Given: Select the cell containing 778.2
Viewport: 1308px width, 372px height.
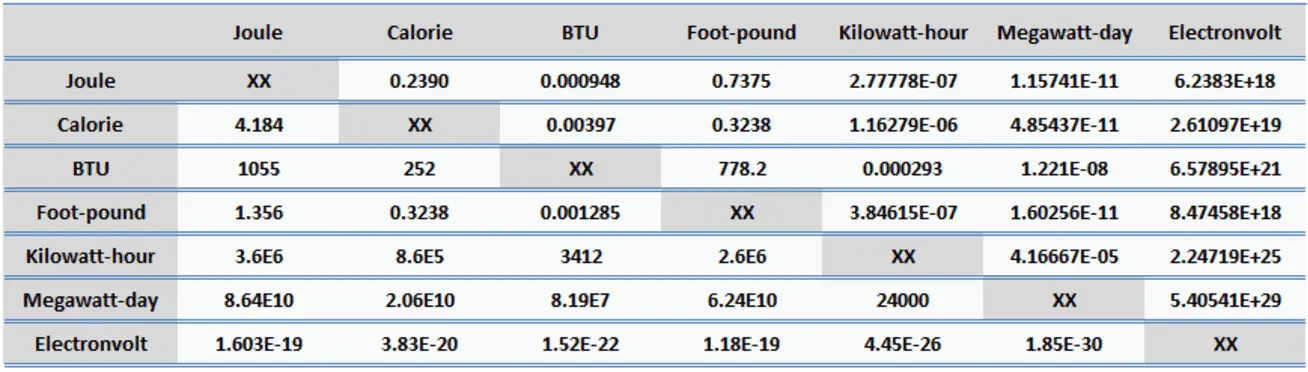Looking at the screenshot, I should click(x=741, y=169).
